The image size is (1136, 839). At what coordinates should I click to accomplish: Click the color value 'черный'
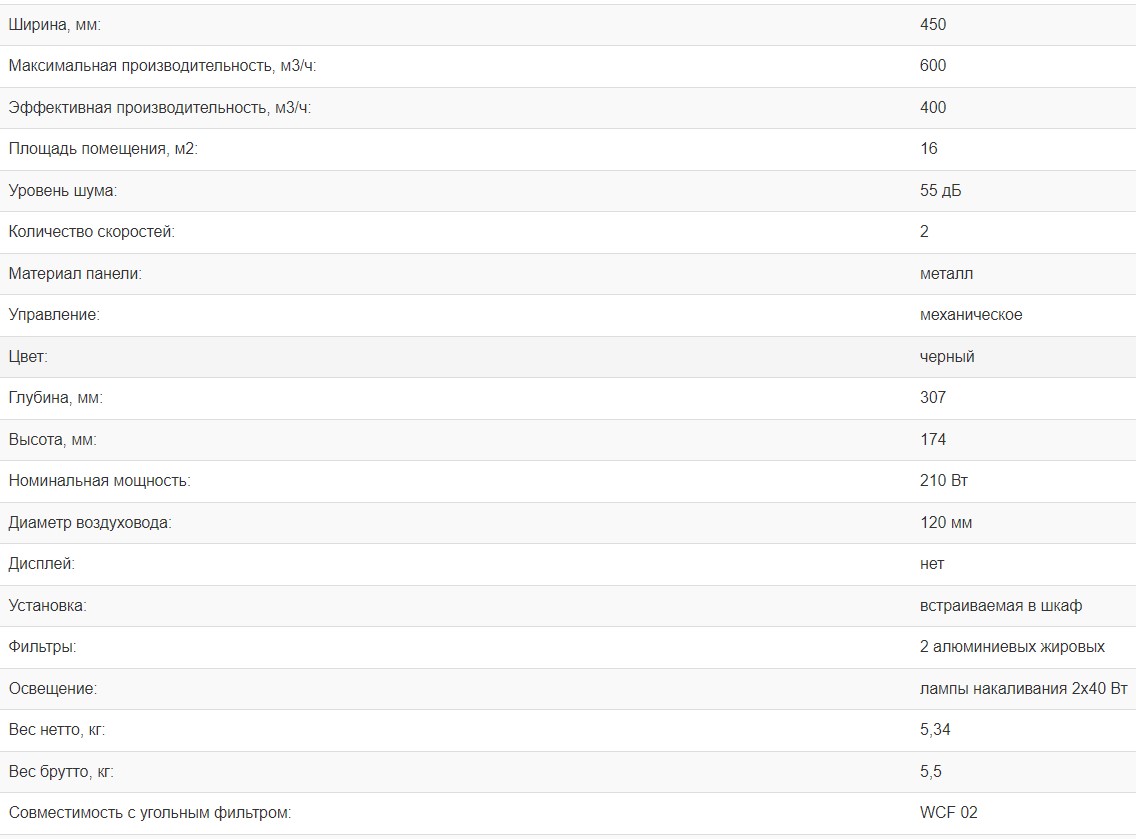pyautogui.click(x=946, y=356)
